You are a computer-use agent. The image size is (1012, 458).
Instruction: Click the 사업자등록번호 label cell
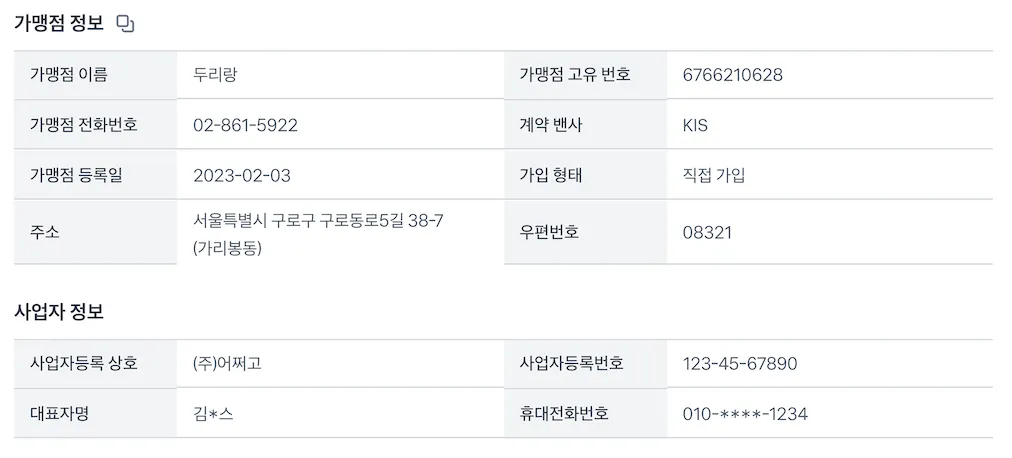click(571, 363)
